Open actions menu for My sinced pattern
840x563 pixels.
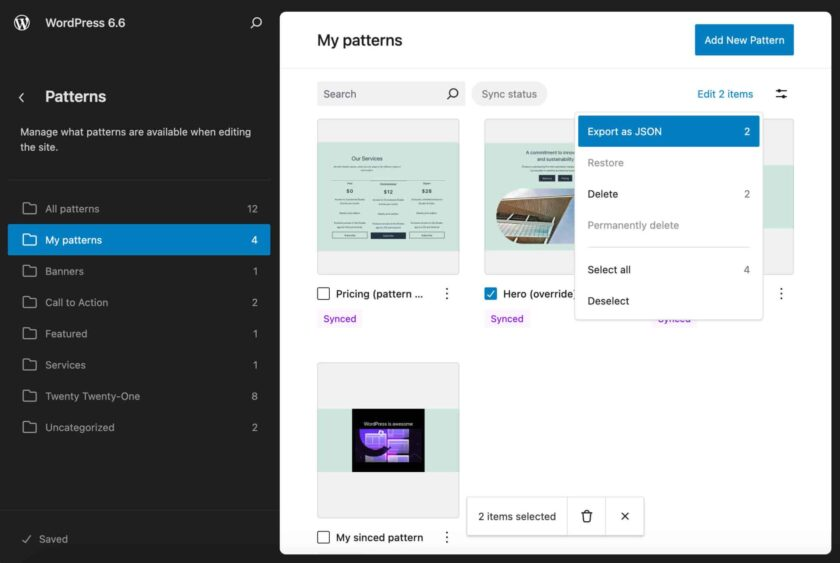click(447, 537)
